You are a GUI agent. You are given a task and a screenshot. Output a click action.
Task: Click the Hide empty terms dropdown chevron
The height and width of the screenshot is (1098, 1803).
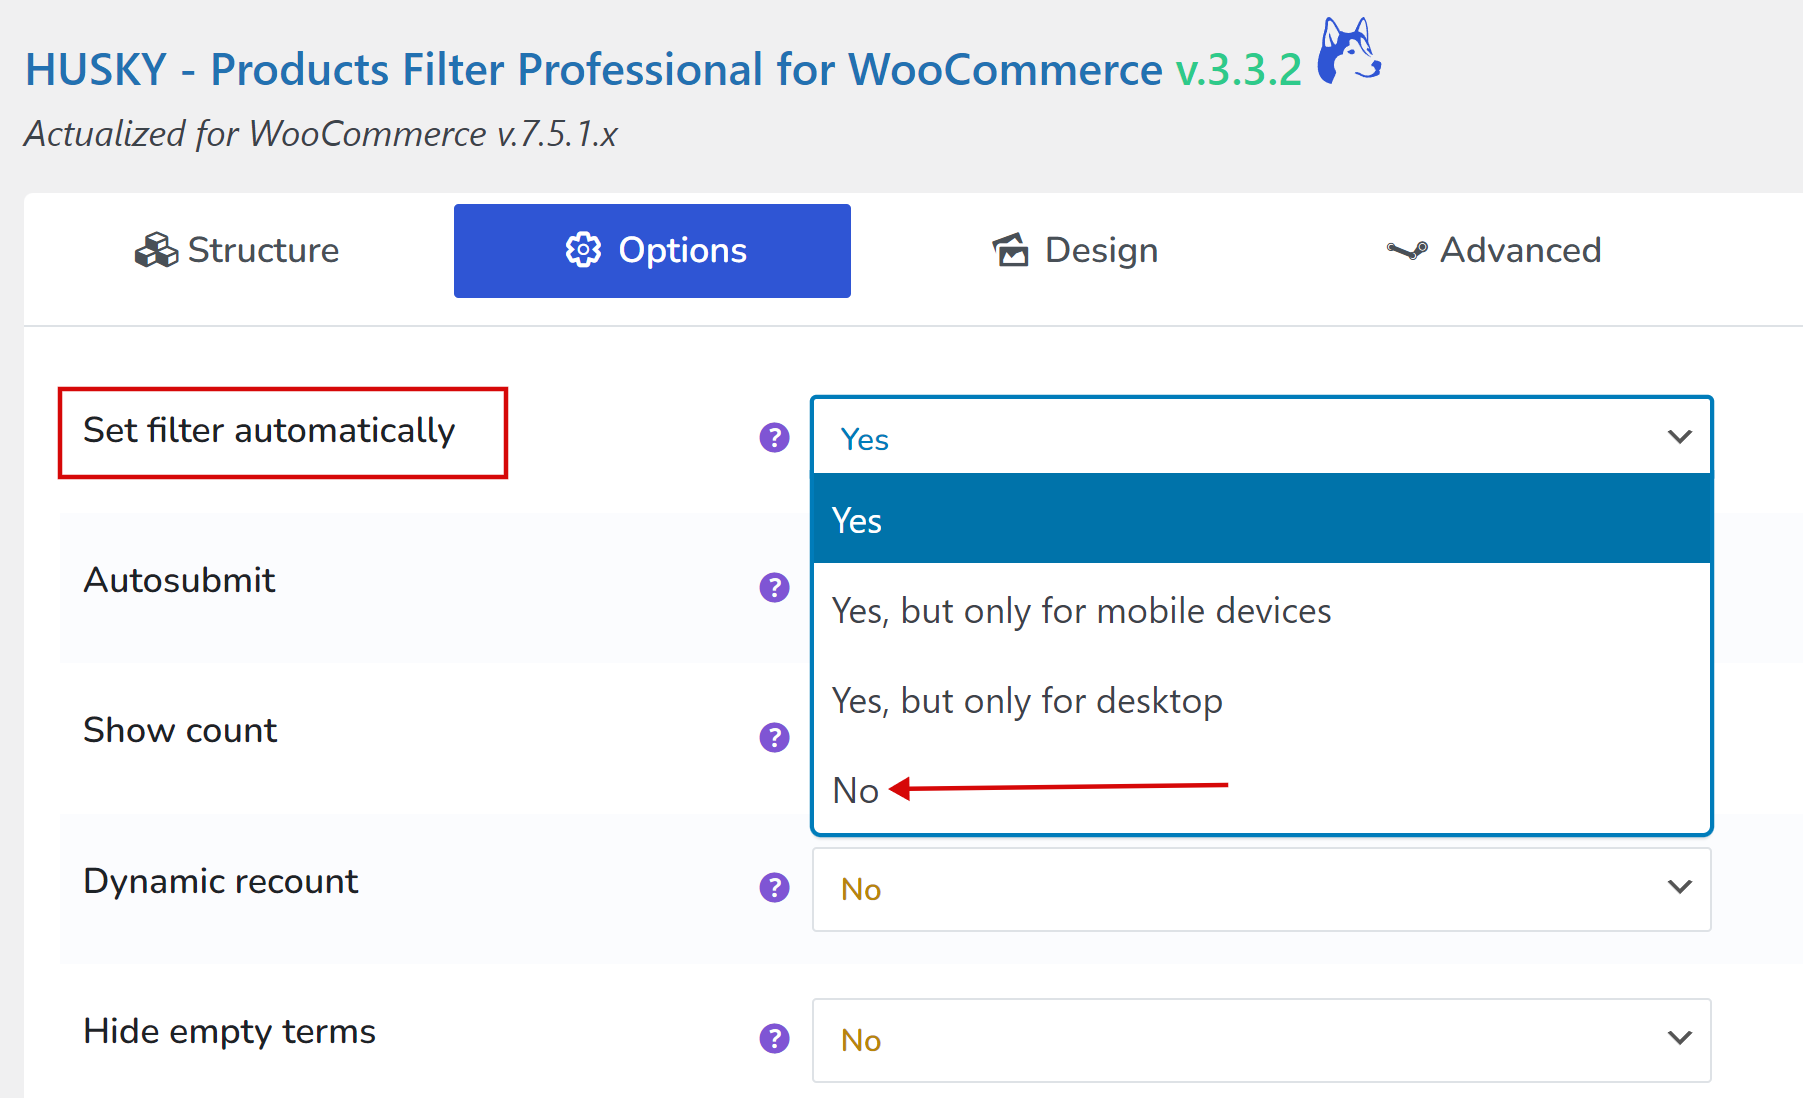coord(1680,1038)
